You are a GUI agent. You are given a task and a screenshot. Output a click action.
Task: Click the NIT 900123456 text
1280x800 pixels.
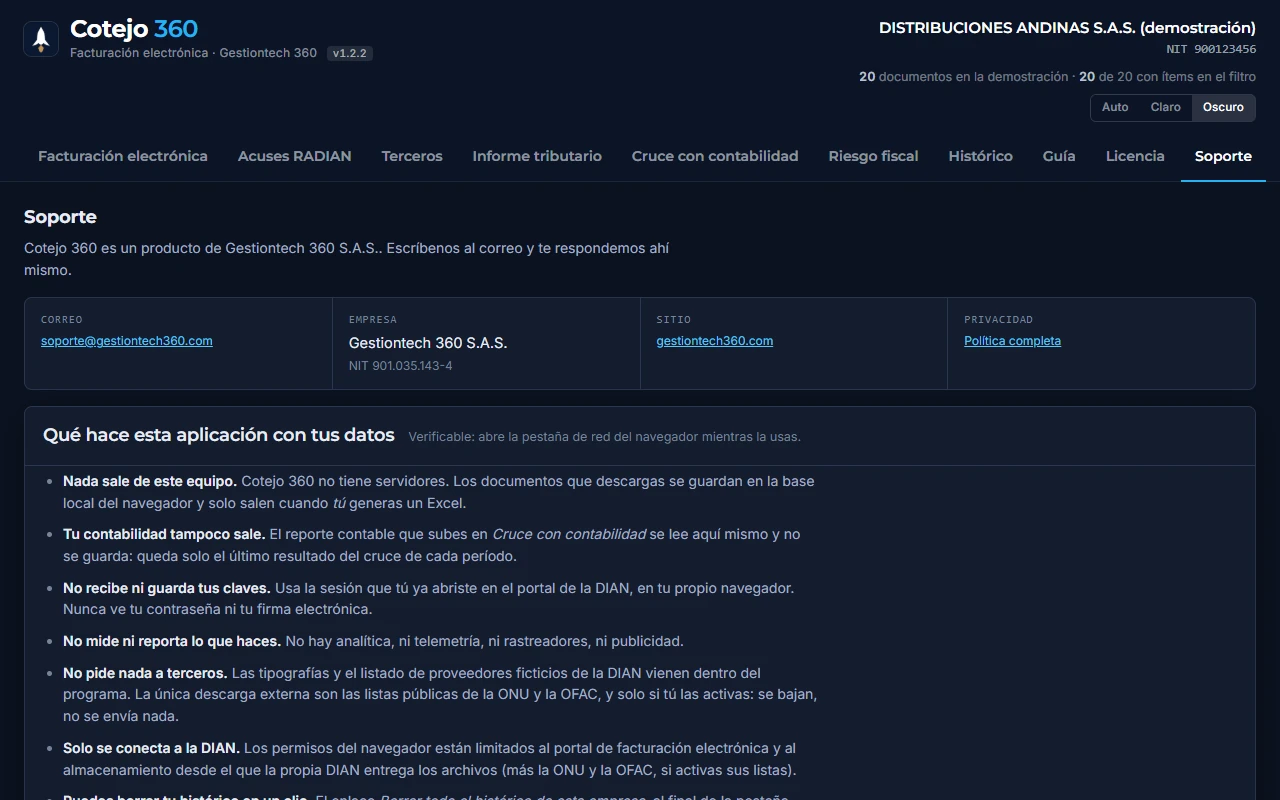(1211, 49)
